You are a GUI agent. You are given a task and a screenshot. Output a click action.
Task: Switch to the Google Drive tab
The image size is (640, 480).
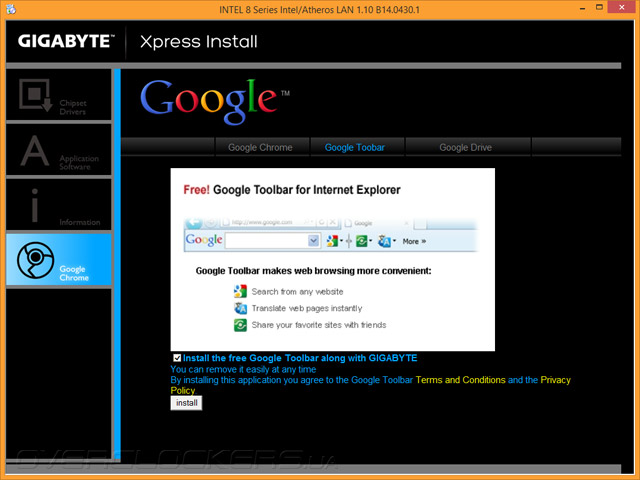click(x=465, y=147)
